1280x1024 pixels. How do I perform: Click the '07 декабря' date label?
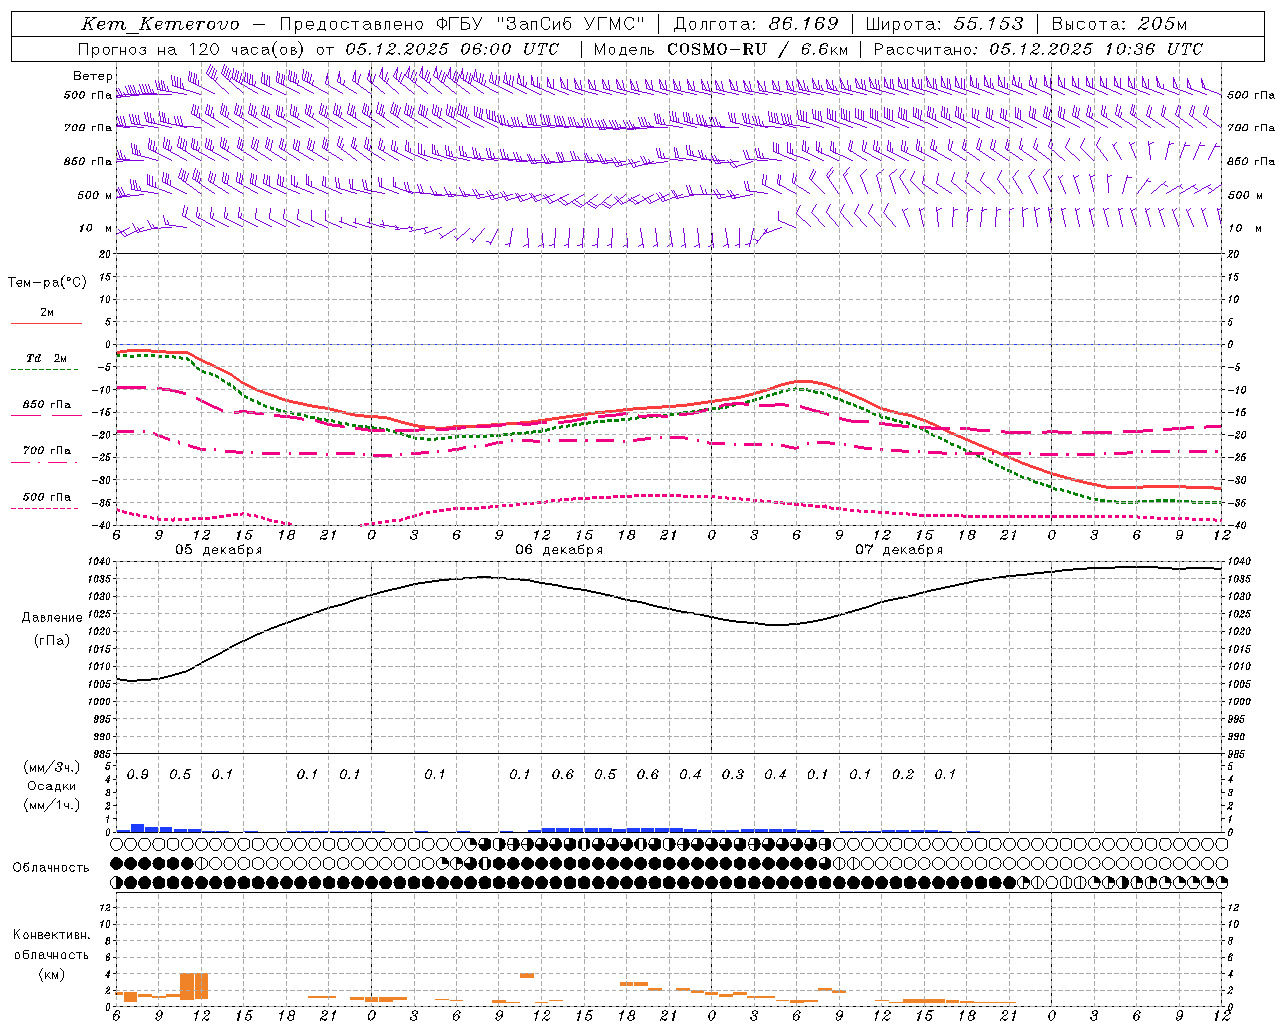pos(899,550)
